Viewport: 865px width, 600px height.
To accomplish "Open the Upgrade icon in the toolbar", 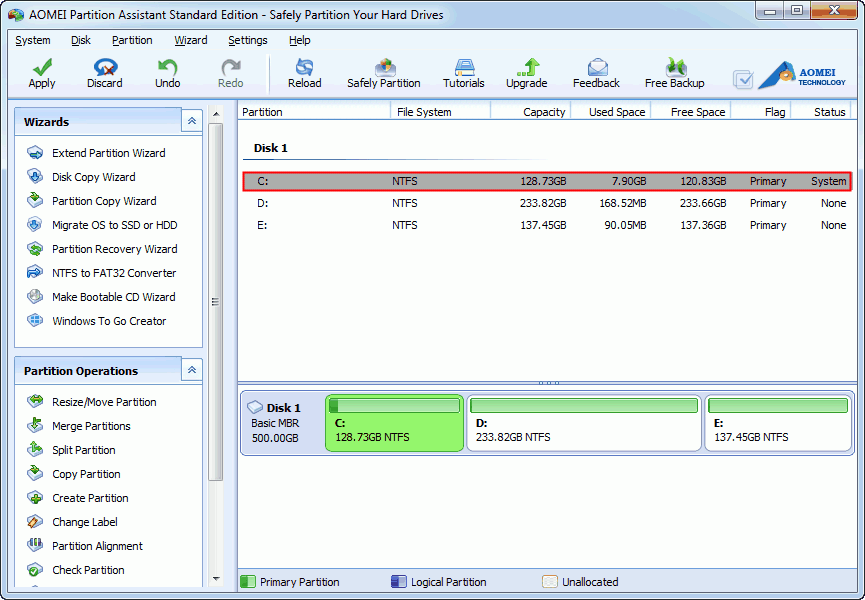I will [526, 72].
